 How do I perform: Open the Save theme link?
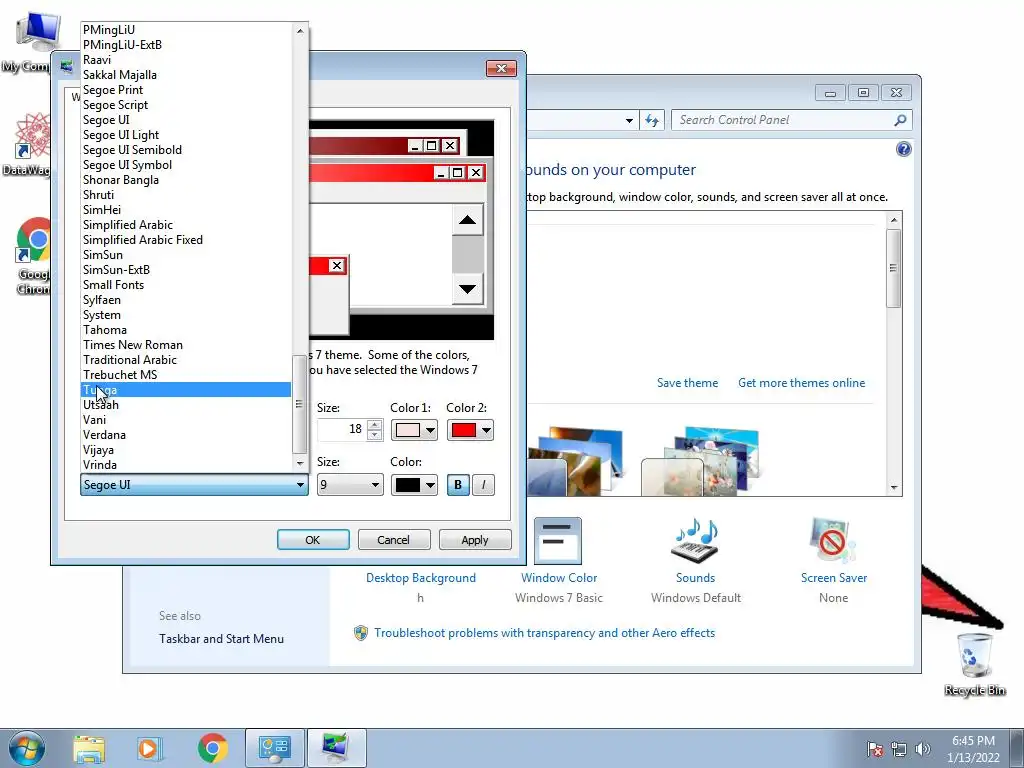tap(687, 383)
